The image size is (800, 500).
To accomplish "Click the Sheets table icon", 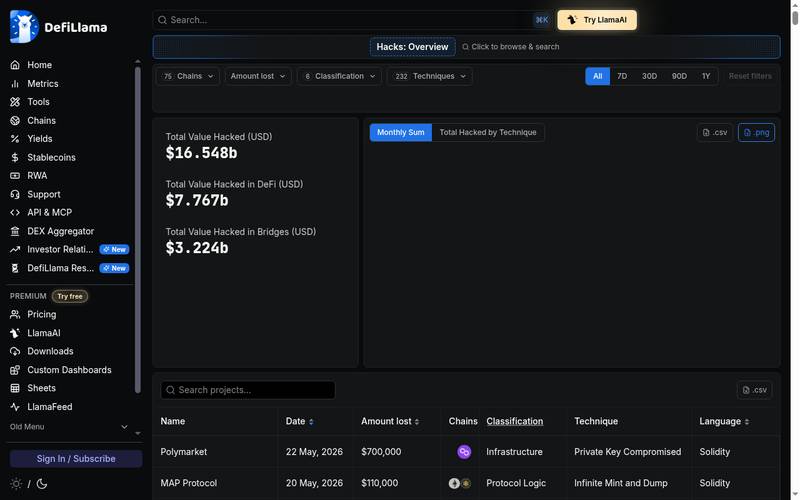I will tap(15, 388).
